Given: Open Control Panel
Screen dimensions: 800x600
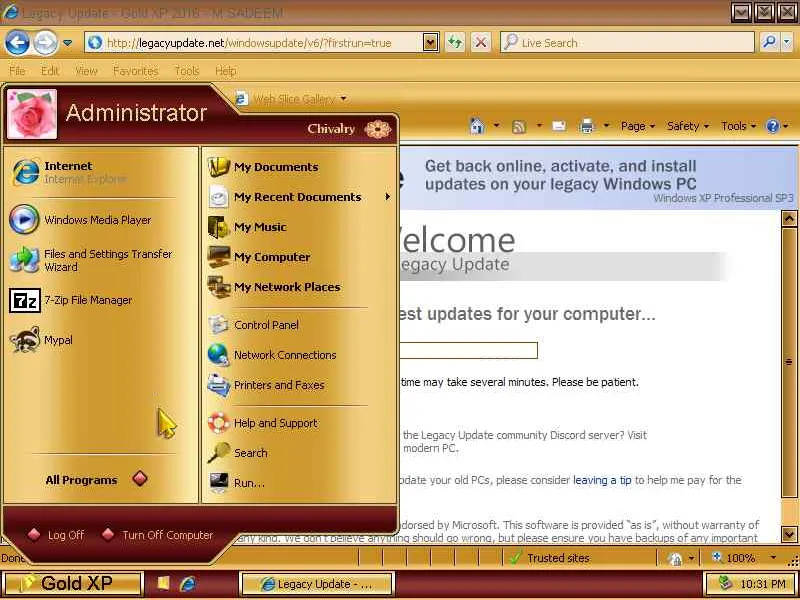Looking at the screenshot, I should pyautogui.click(x=300, y=325).
